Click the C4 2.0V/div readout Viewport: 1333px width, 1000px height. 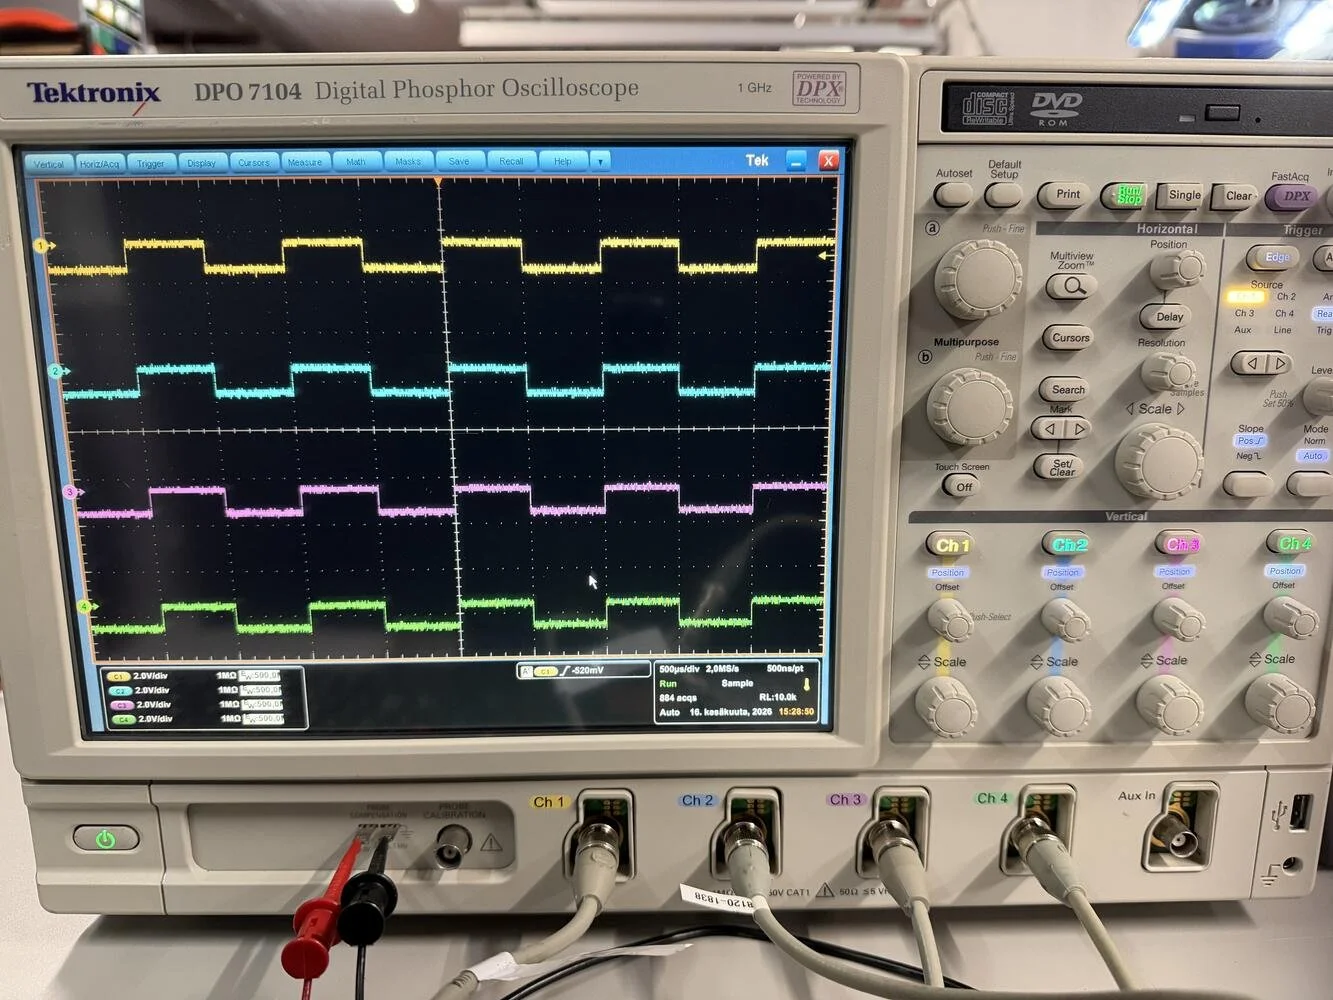pos(142,719)
